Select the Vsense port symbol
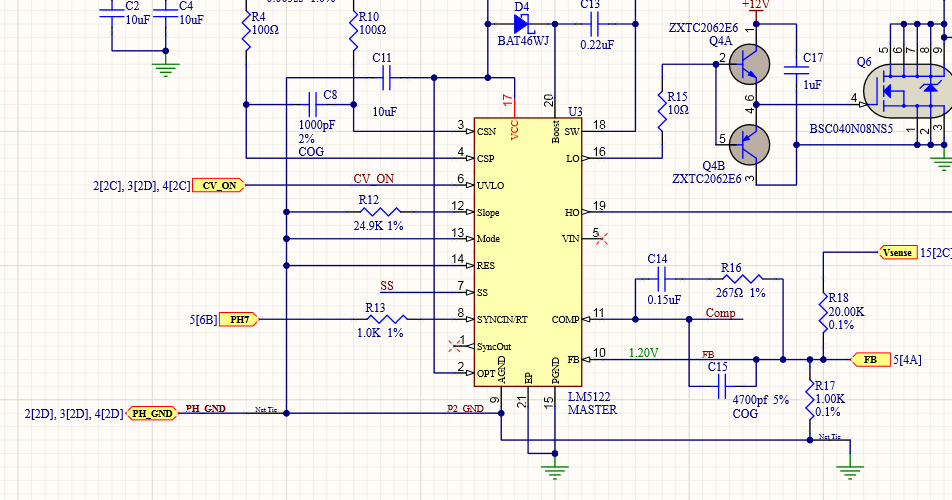This screenshot has width=952, height=500. [897, 252]
